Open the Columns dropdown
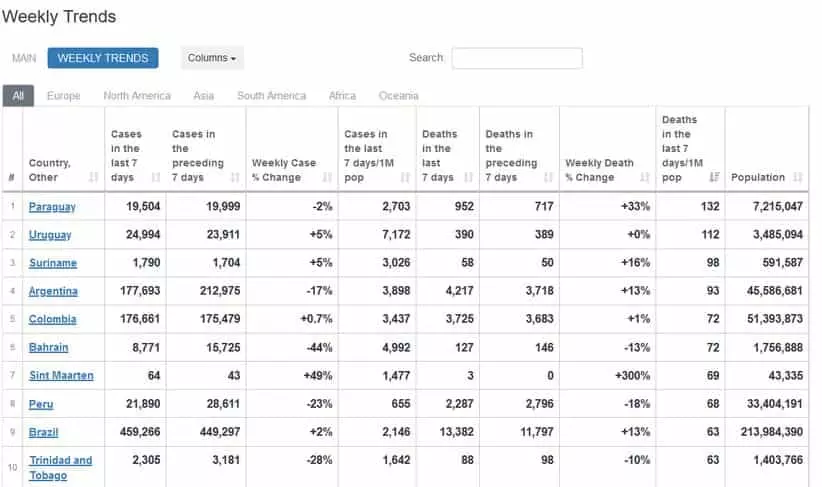The height and width of the screenshot is (487, 822). click(212, 58)
